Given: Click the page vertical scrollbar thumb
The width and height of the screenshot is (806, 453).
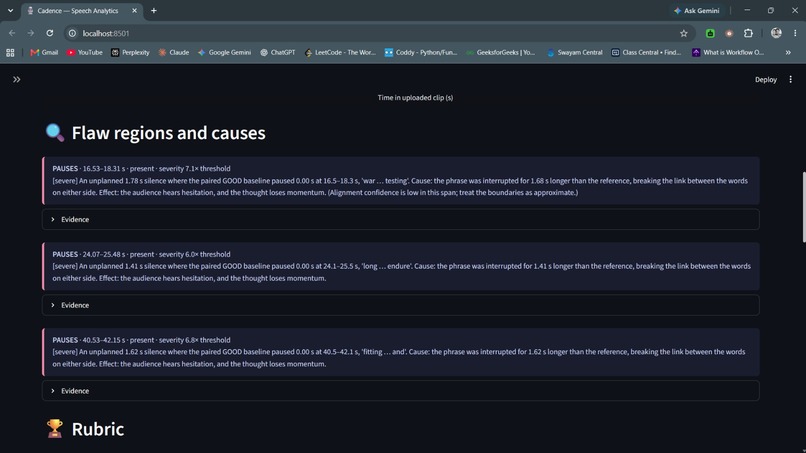Looking at the screenshot, I should coord(803,207).
